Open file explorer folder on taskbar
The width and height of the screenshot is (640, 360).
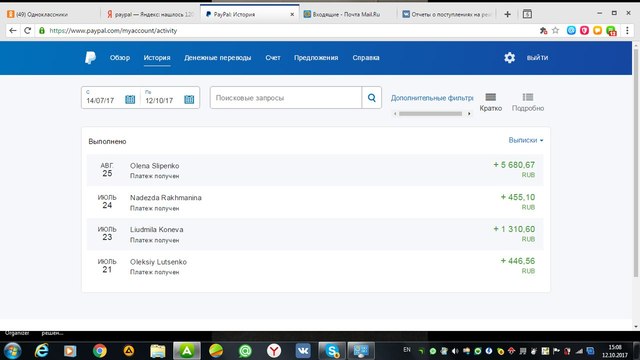(x=158, y=351)
